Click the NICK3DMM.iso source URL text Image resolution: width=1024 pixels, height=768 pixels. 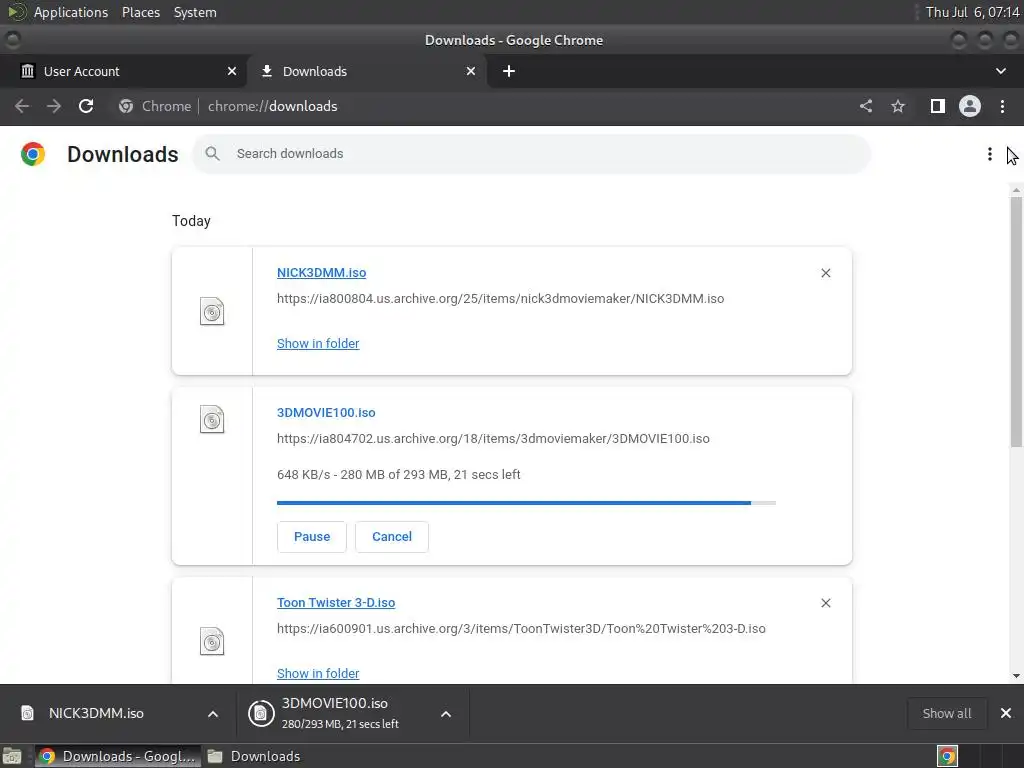pos(500,298)
